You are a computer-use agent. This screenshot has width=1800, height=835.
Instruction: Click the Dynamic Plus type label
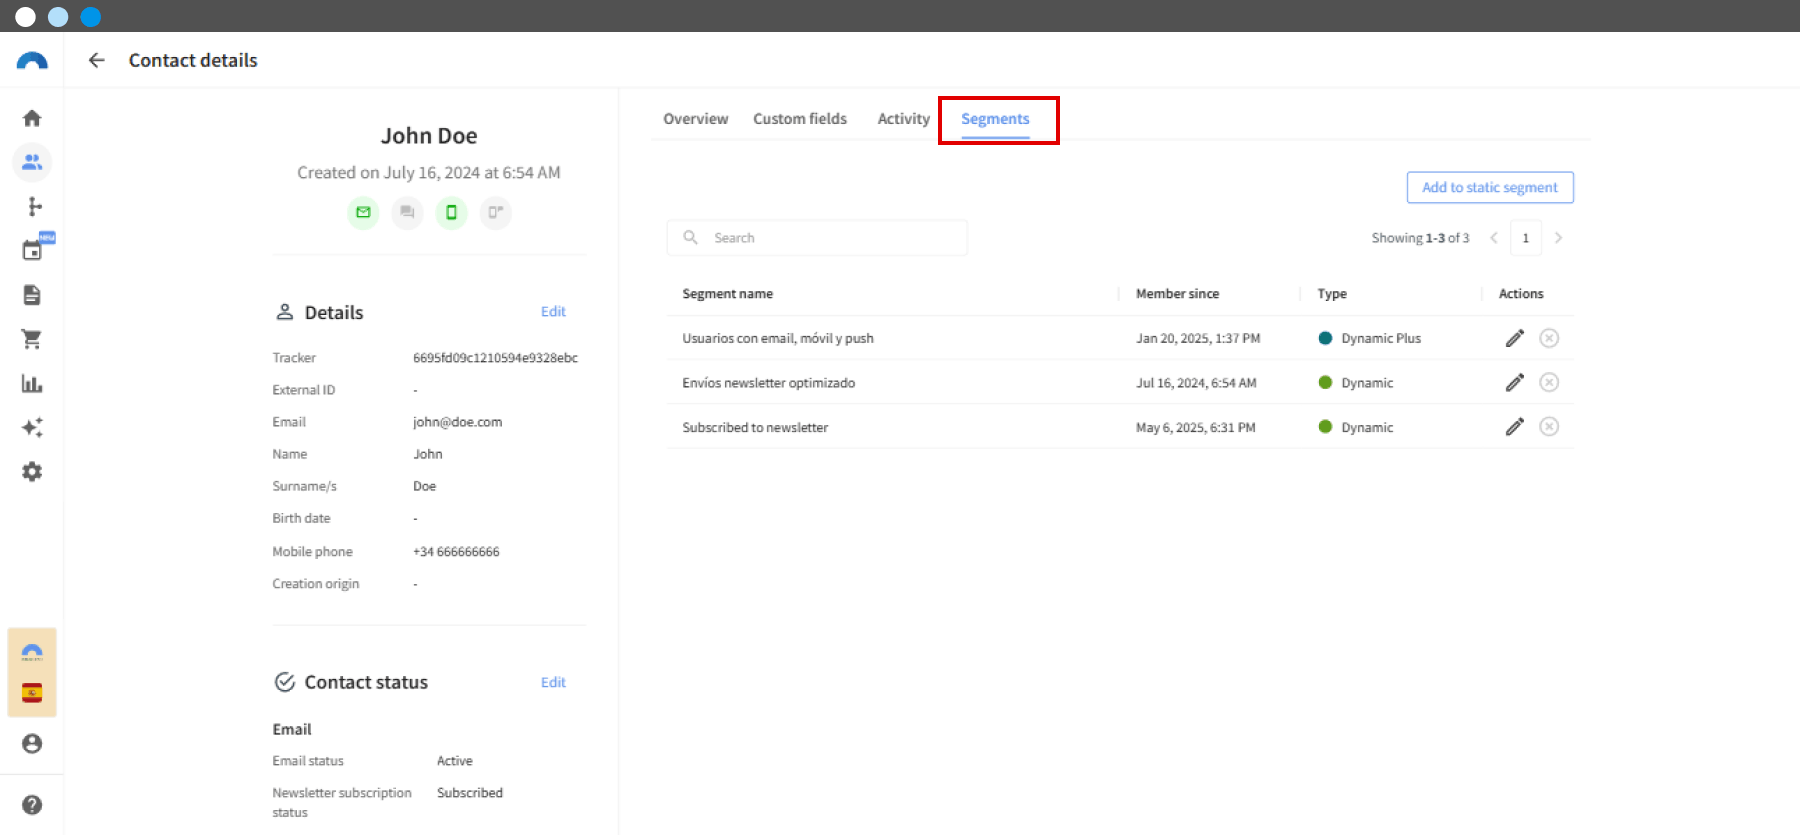point(1381,338)
